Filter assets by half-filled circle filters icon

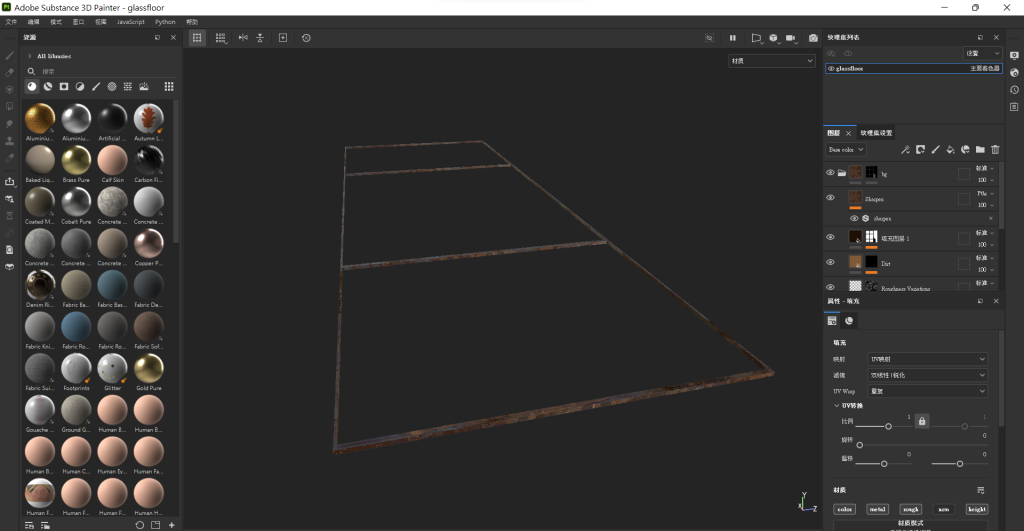pos(80,86)
